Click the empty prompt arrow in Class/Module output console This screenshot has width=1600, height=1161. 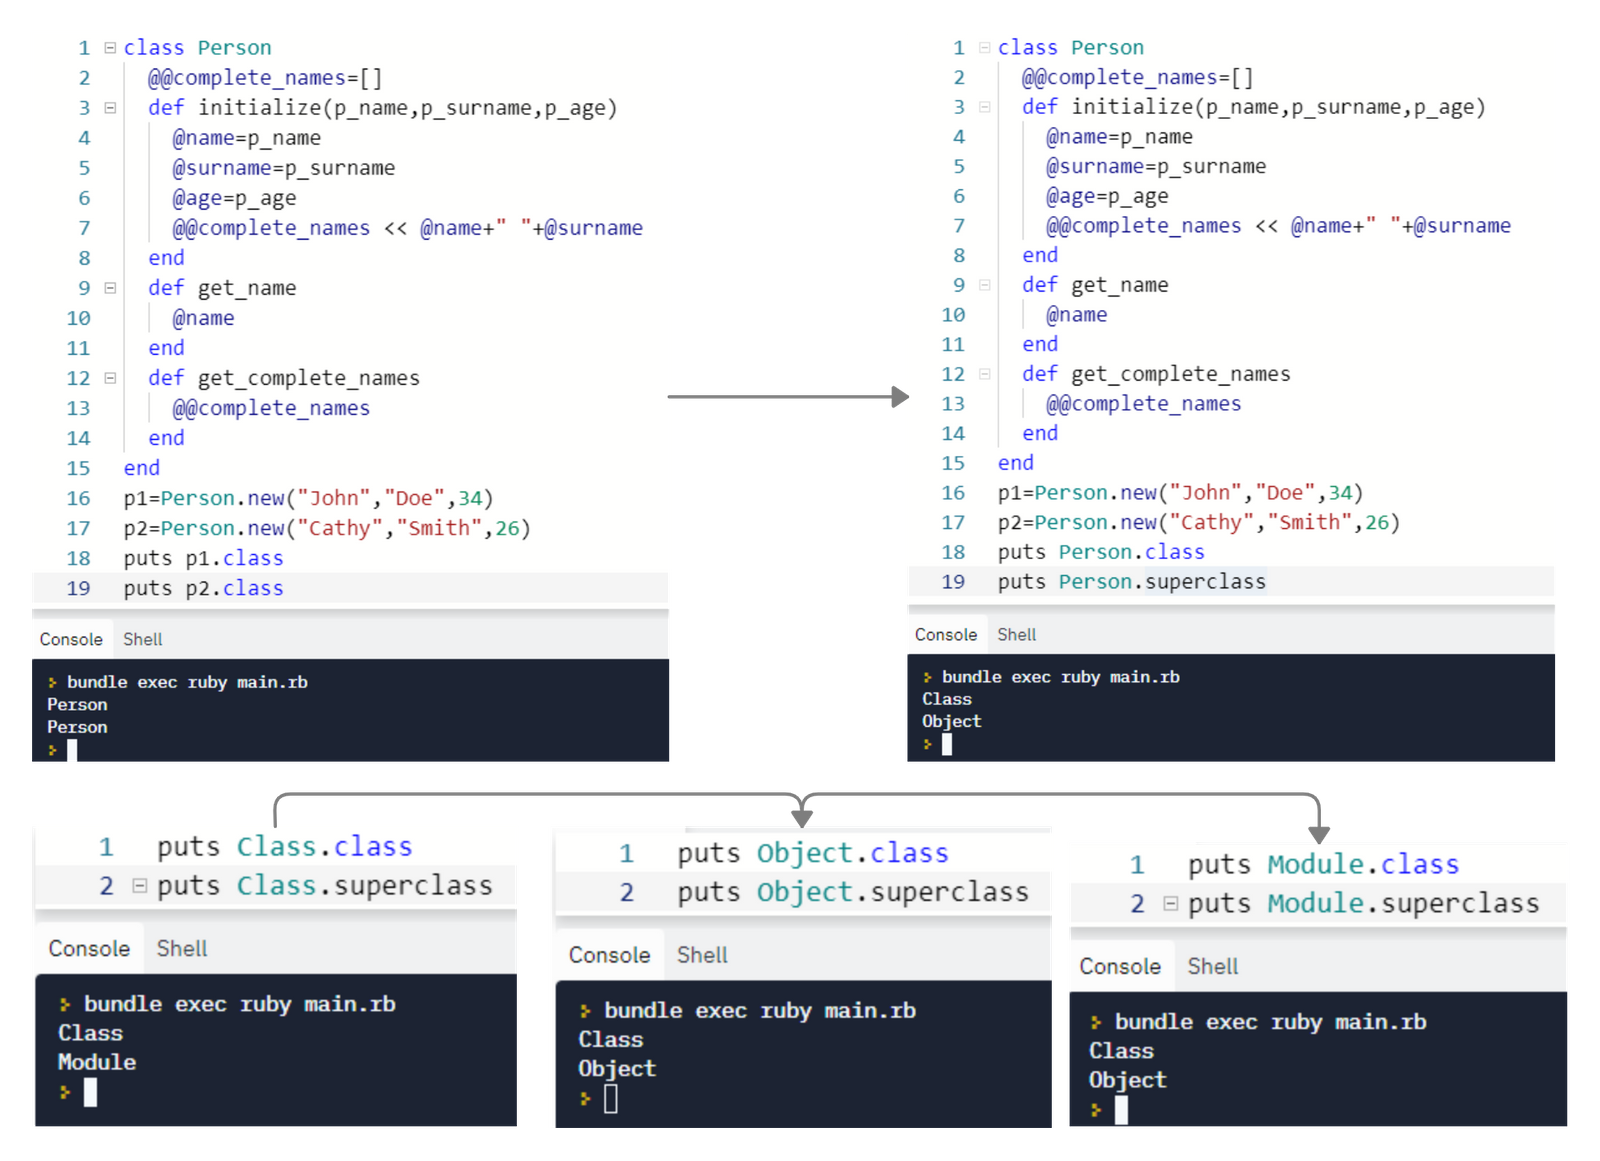[x=65, y=1092]
